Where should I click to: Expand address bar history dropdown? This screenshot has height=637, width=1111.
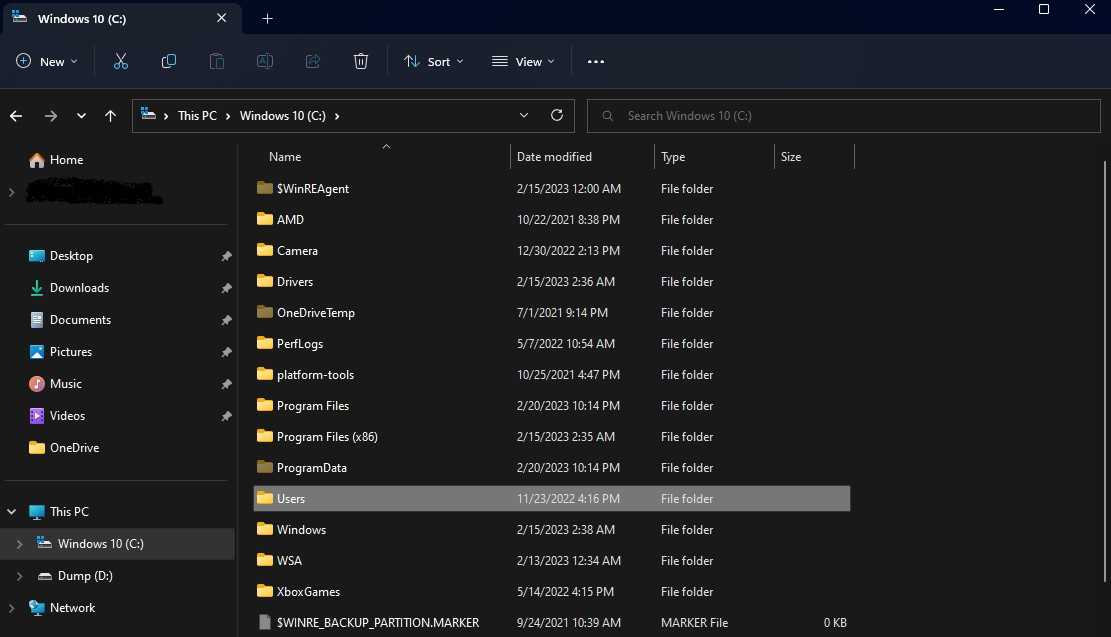(524, 115)
